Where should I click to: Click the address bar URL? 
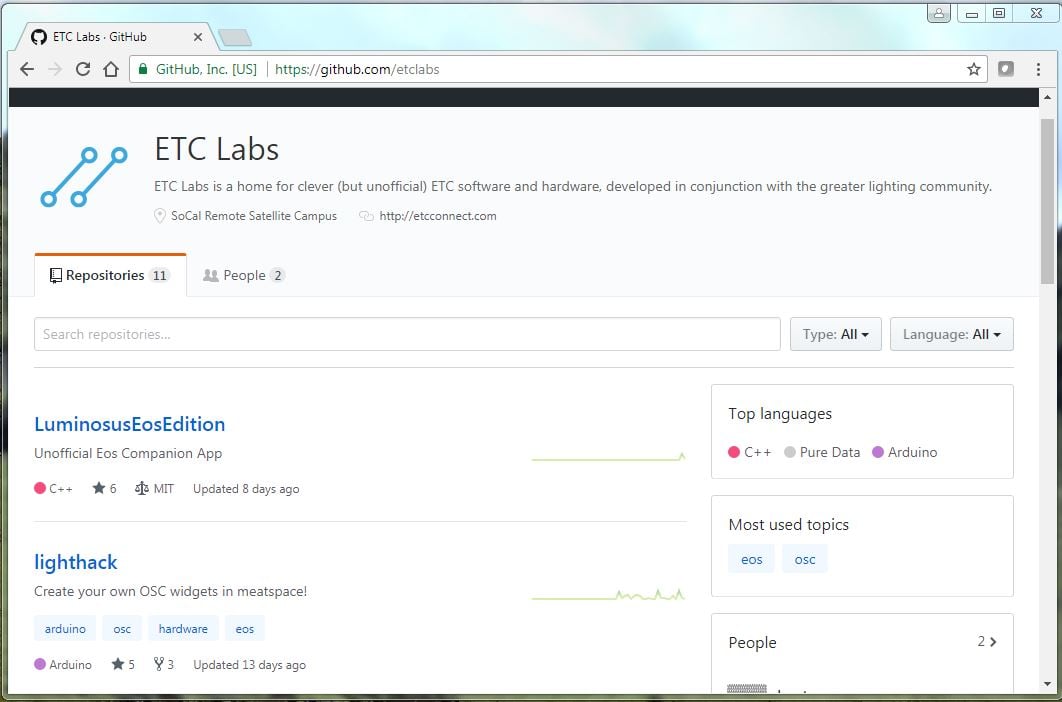click(357, 69)
